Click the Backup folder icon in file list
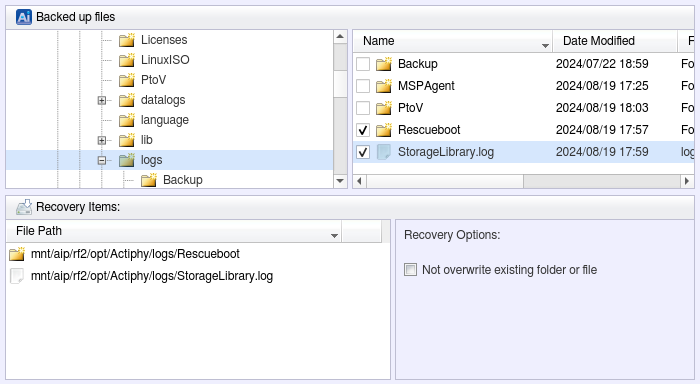The width and height of the screenshot is (700, 384). tap(383, 64)
